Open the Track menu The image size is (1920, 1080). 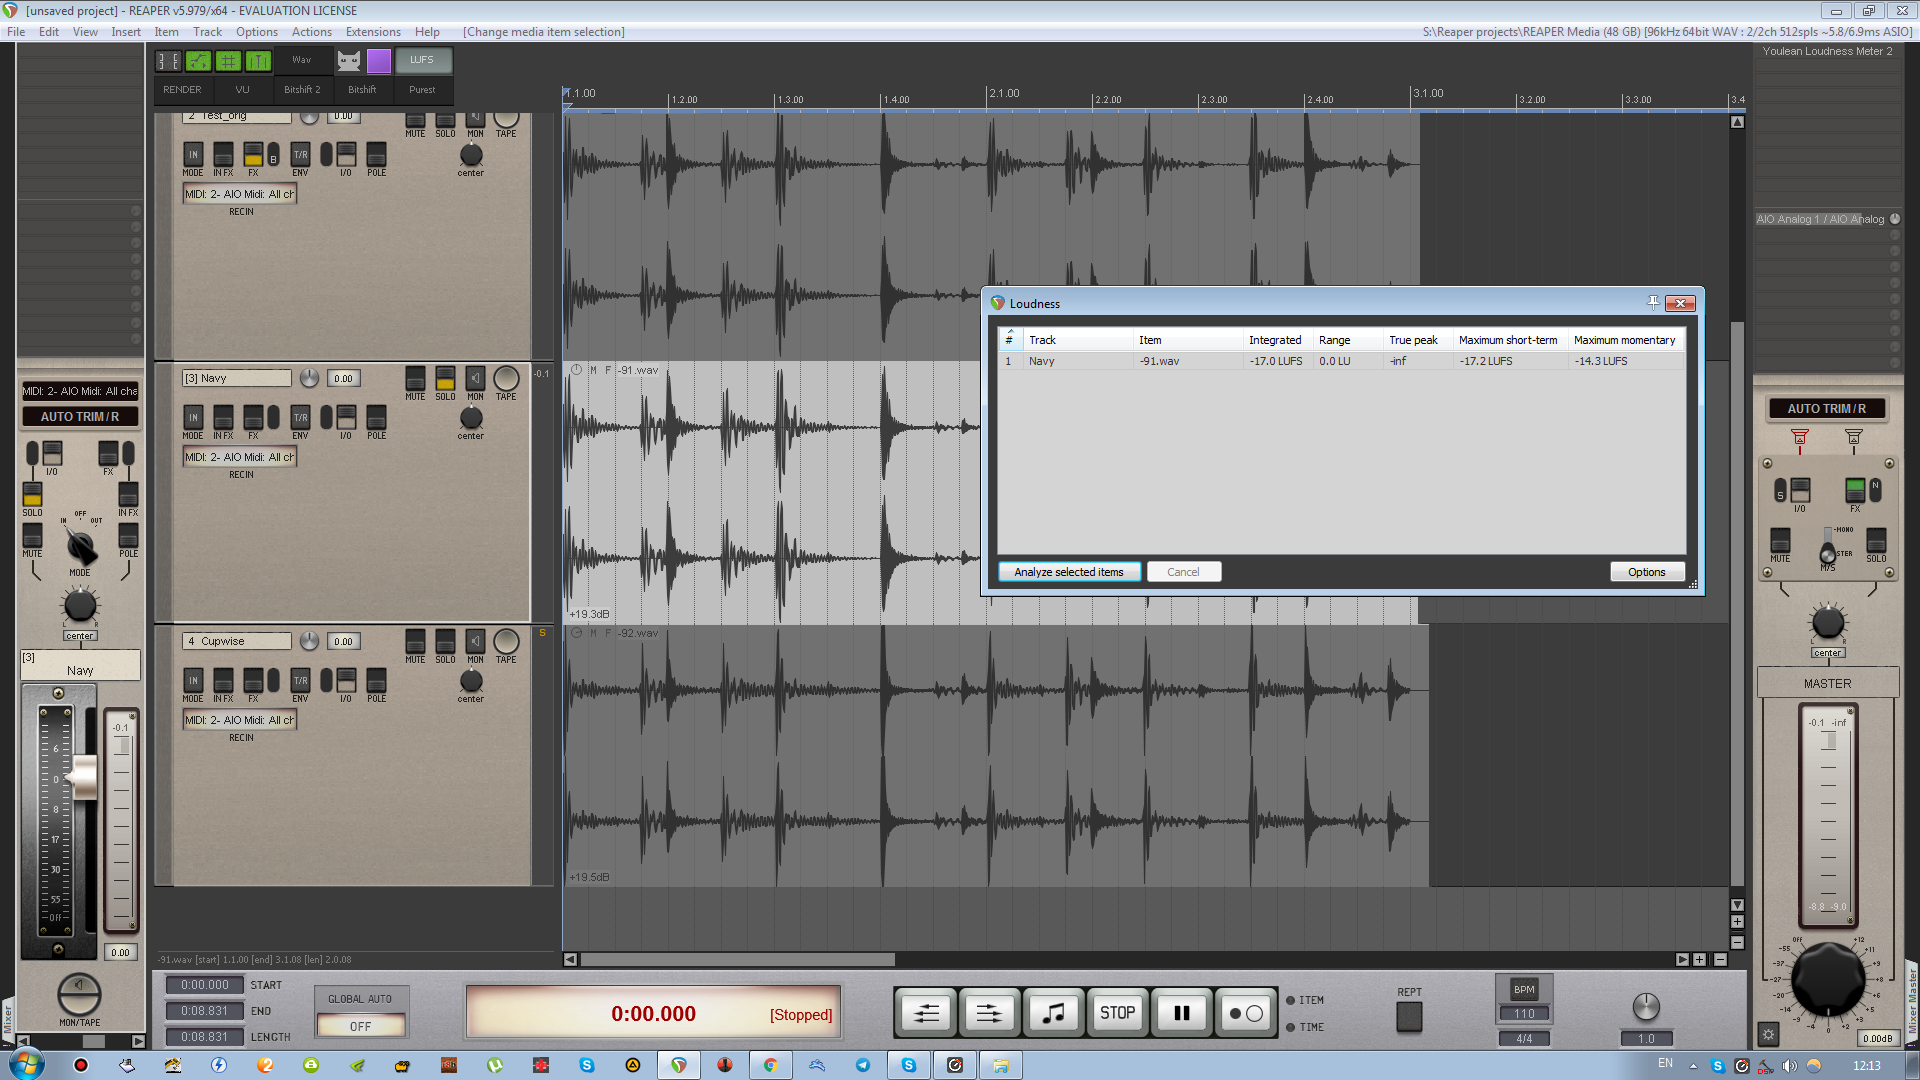(x=207, y=32)
